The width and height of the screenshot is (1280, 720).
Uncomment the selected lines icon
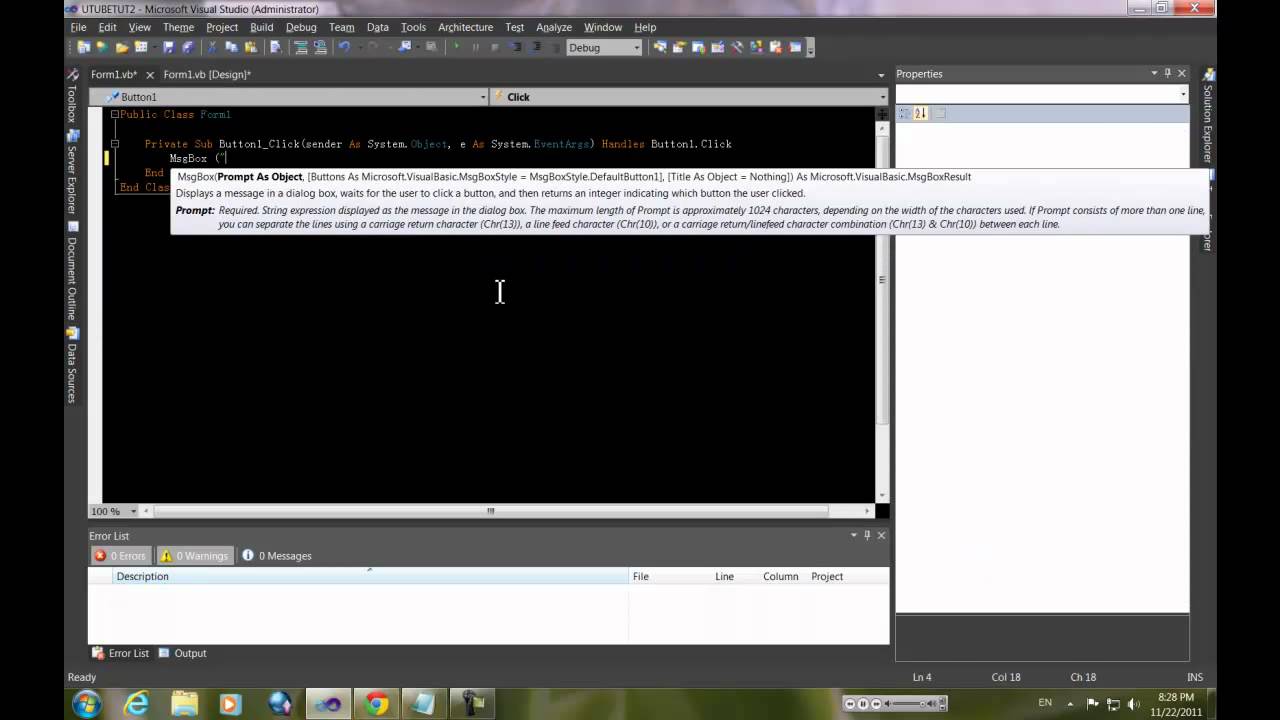tap(321, 47)
